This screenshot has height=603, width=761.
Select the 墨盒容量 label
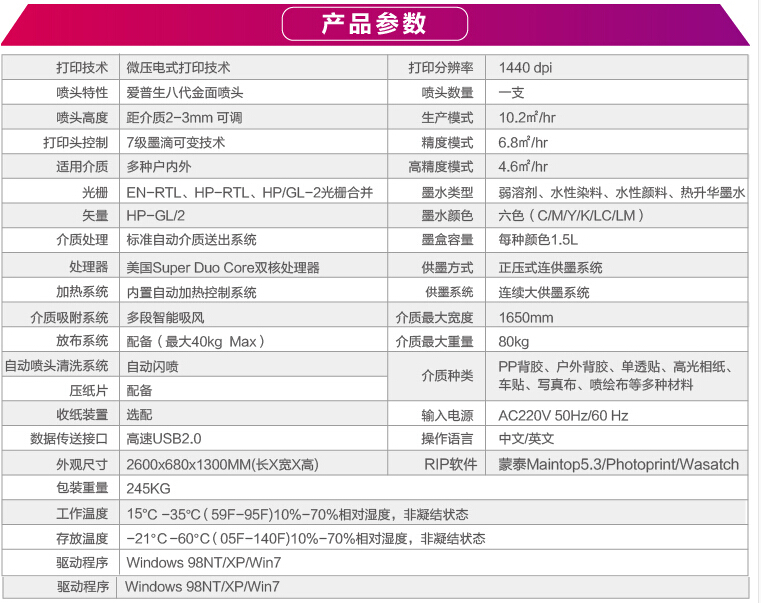[447, 239]
